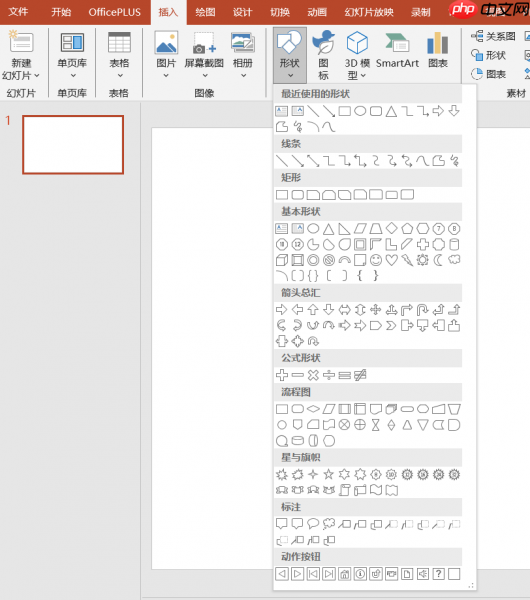
Task: Pick the oval speech bubble in 标注
Action: 313,524
